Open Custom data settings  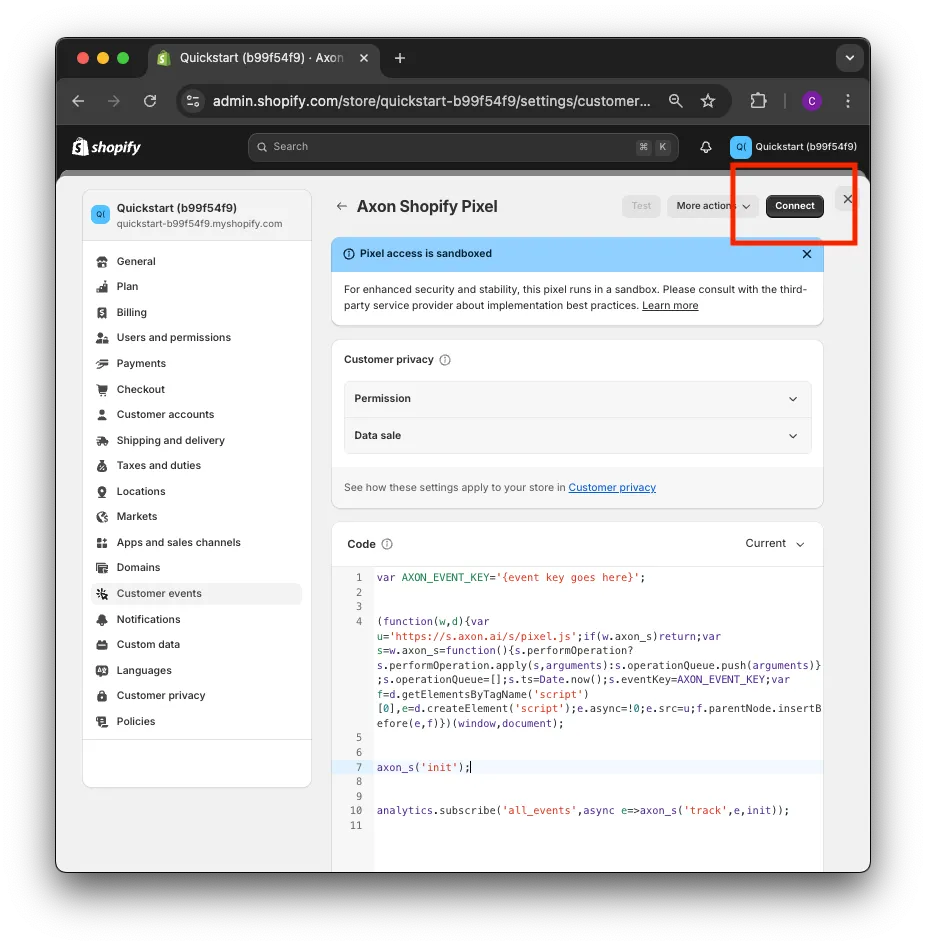tap(196, 645)
